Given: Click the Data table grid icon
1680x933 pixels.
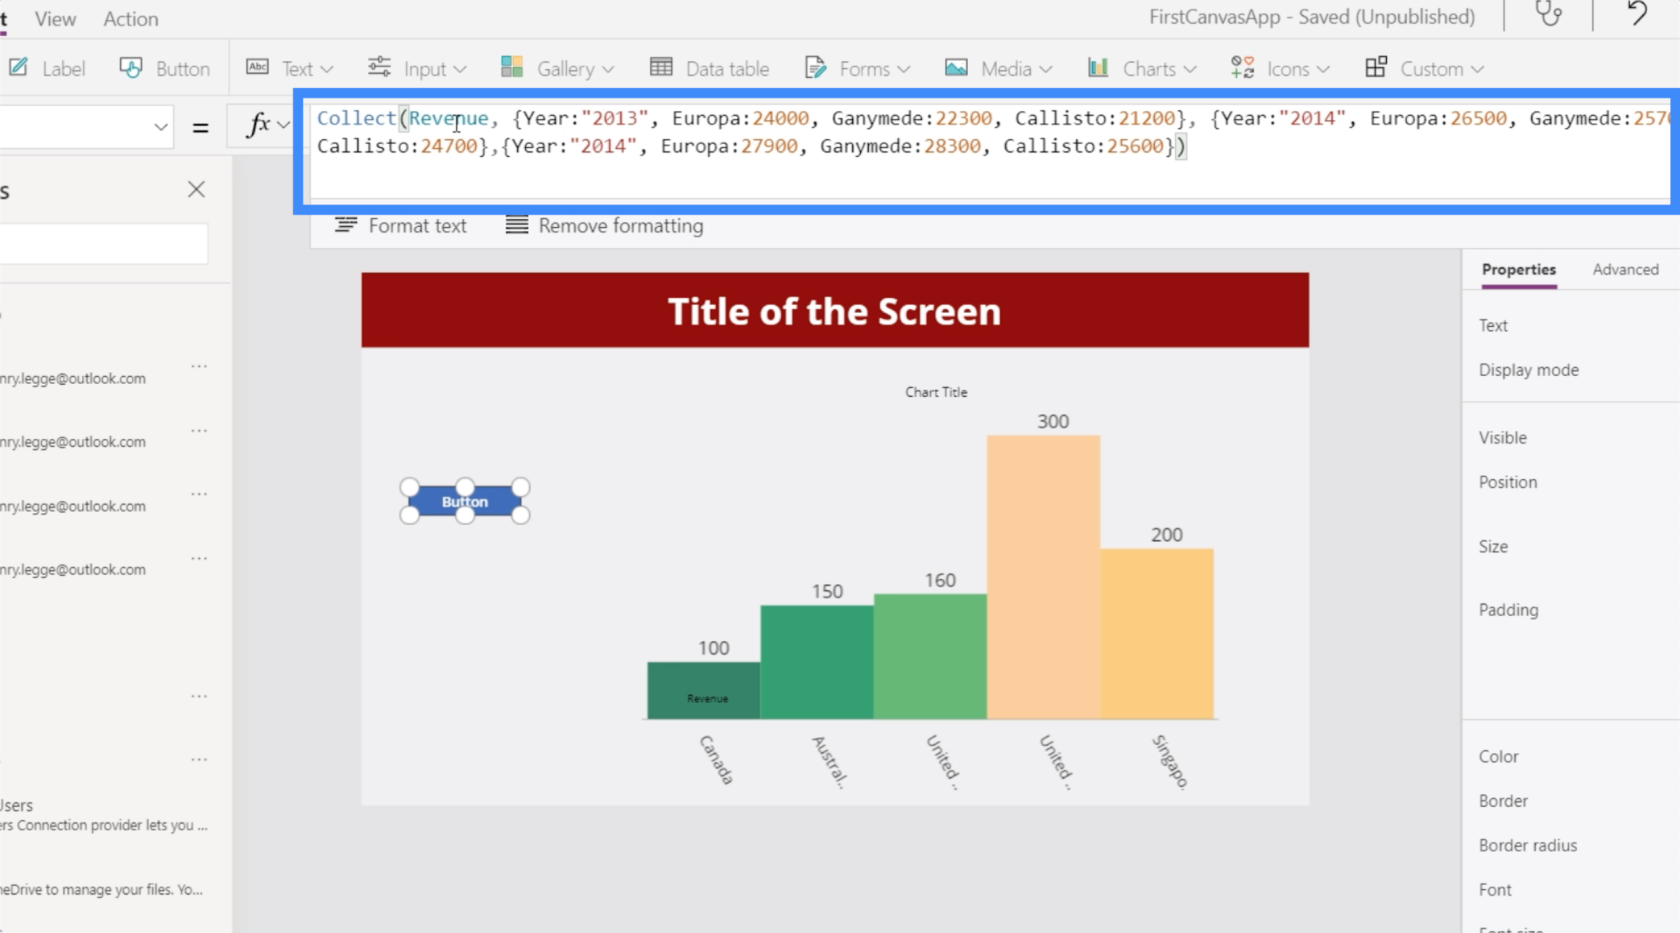Looking at the screenshot, I should (661, 67).
